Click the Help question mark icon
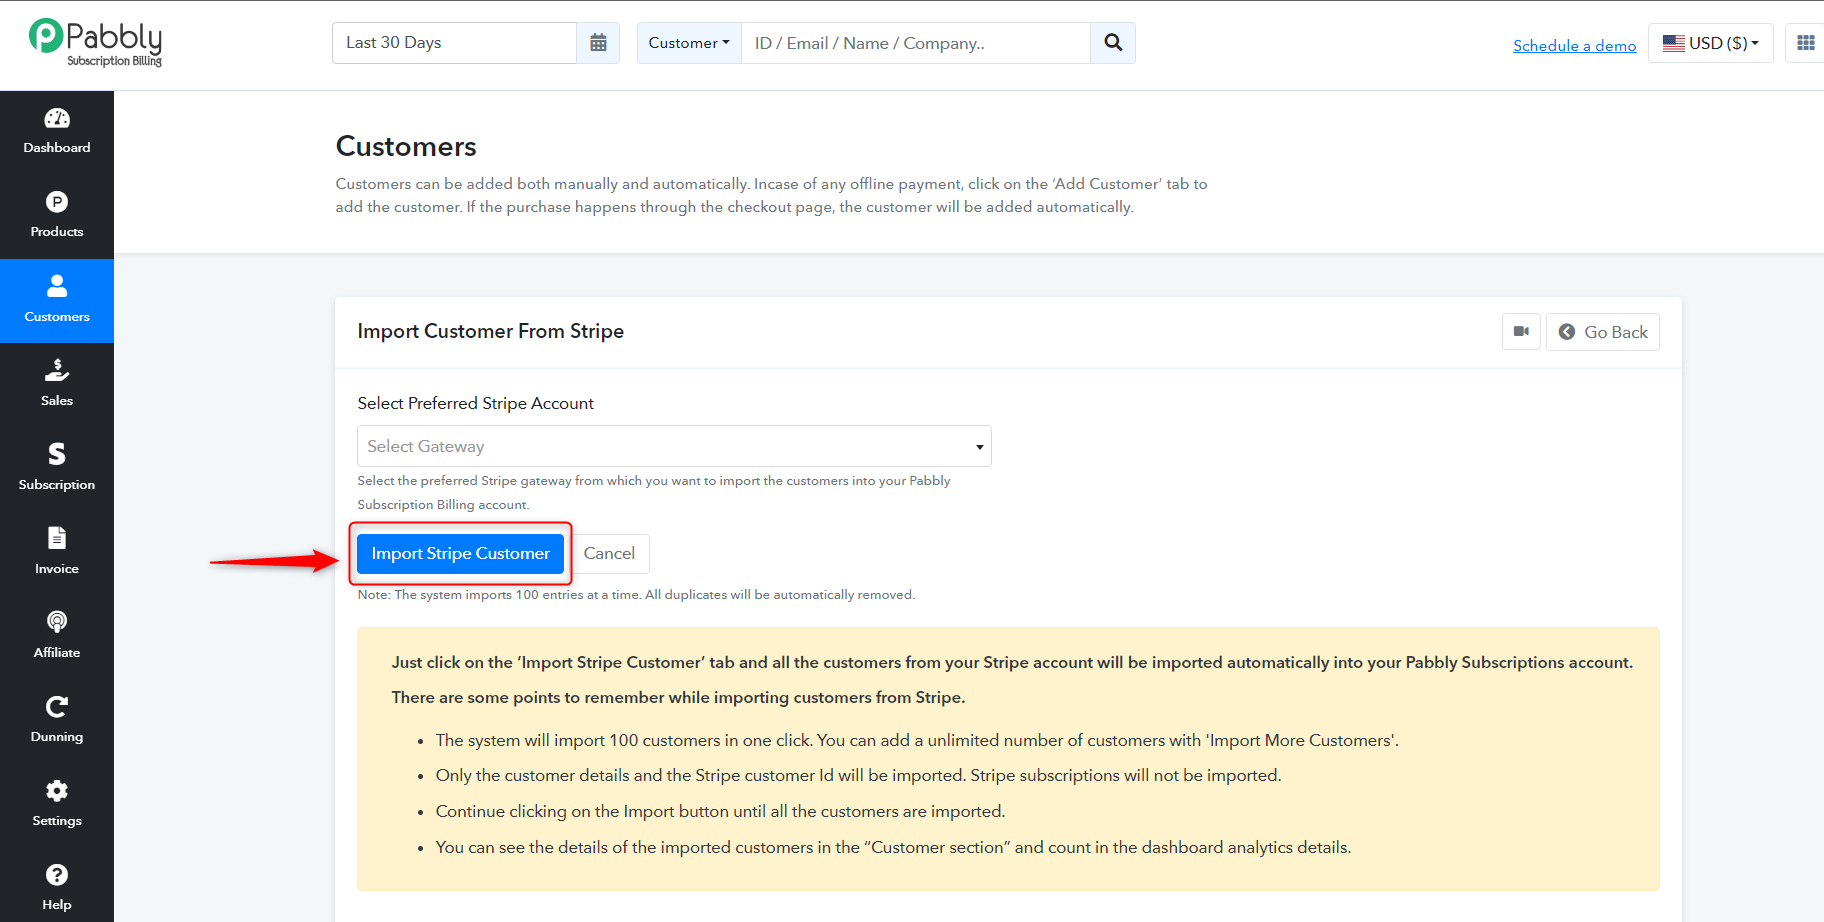1824x922 pixels. (x=57, y=875)
